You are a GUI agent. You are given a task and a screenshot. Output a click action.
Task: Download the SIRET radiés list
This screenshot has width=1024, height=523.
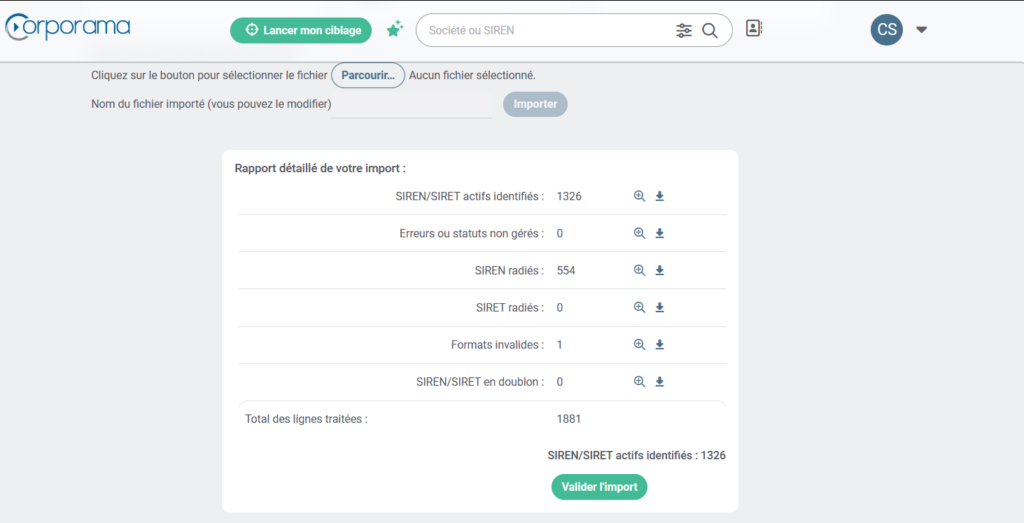660,308
